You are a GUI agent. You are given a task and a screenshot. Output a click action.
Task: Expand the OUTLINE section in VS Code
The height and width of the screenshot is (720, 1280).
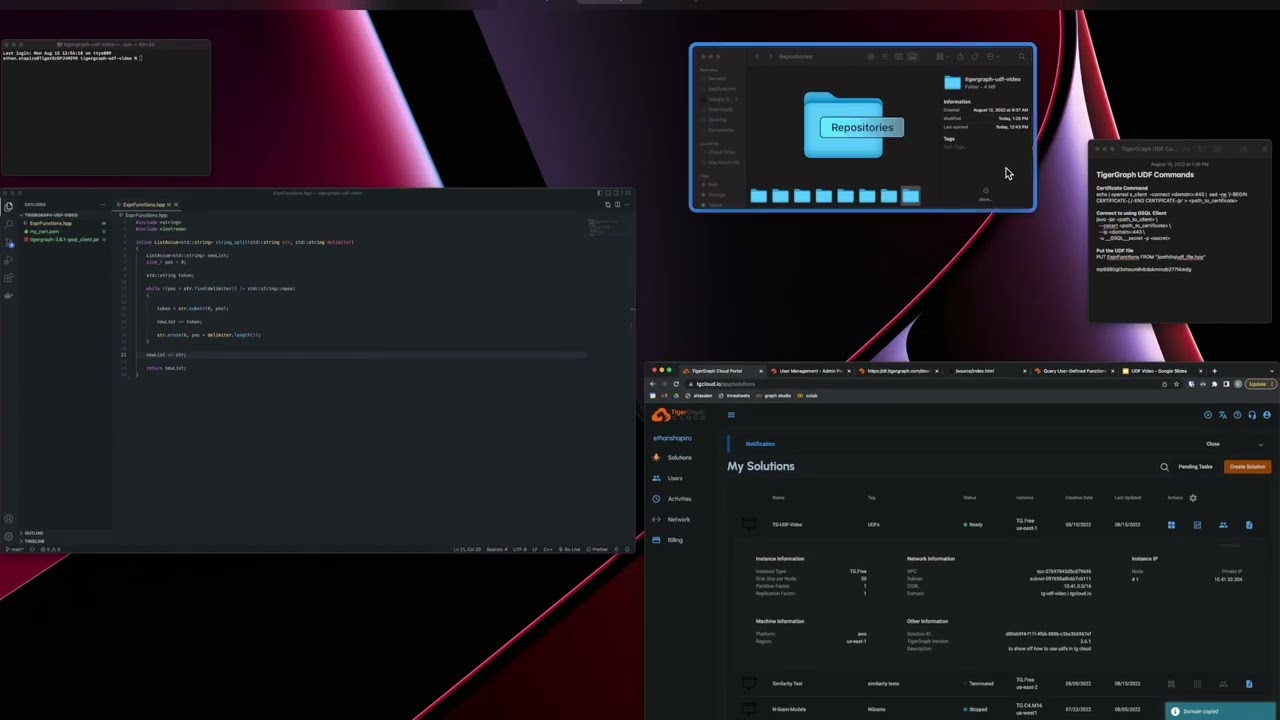pos(33,533)
